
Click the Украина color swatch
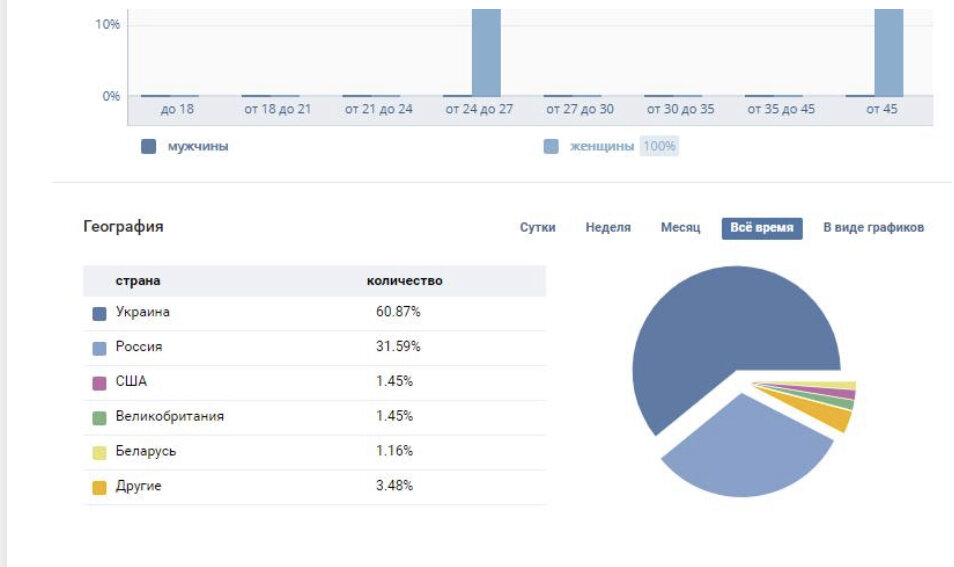(99, 313)
